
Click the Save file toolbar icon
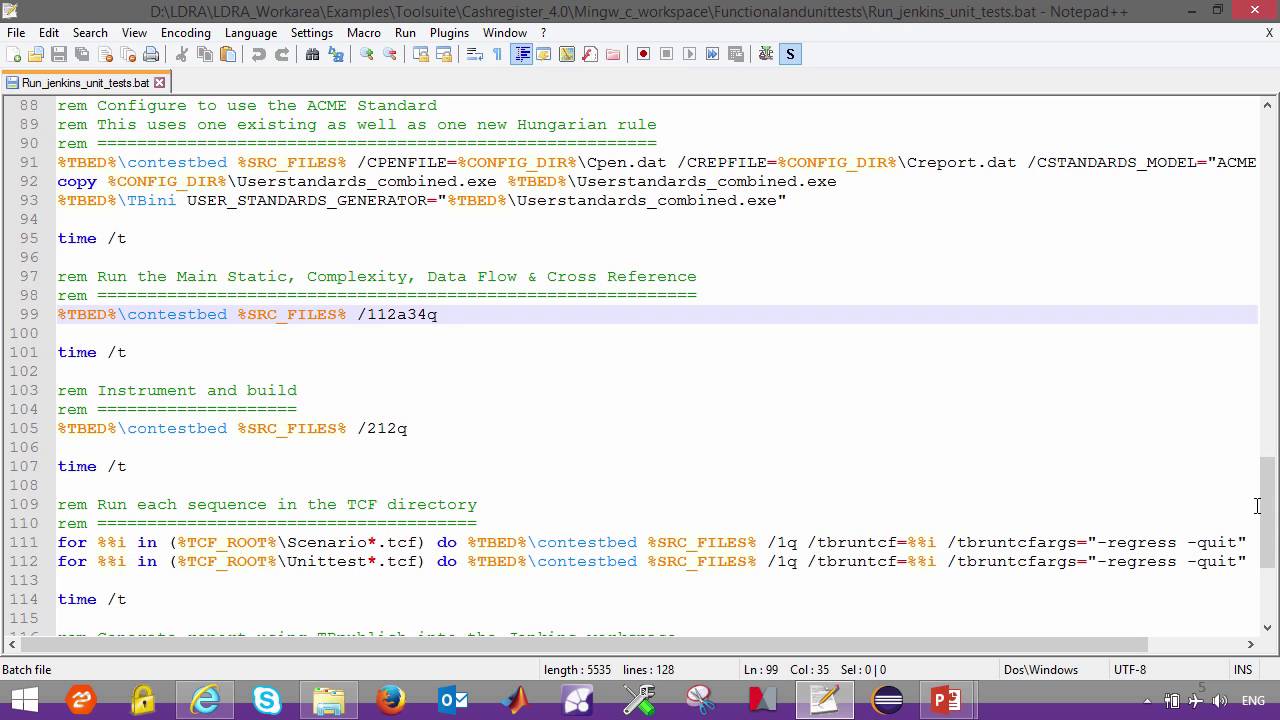click(59, 54)
